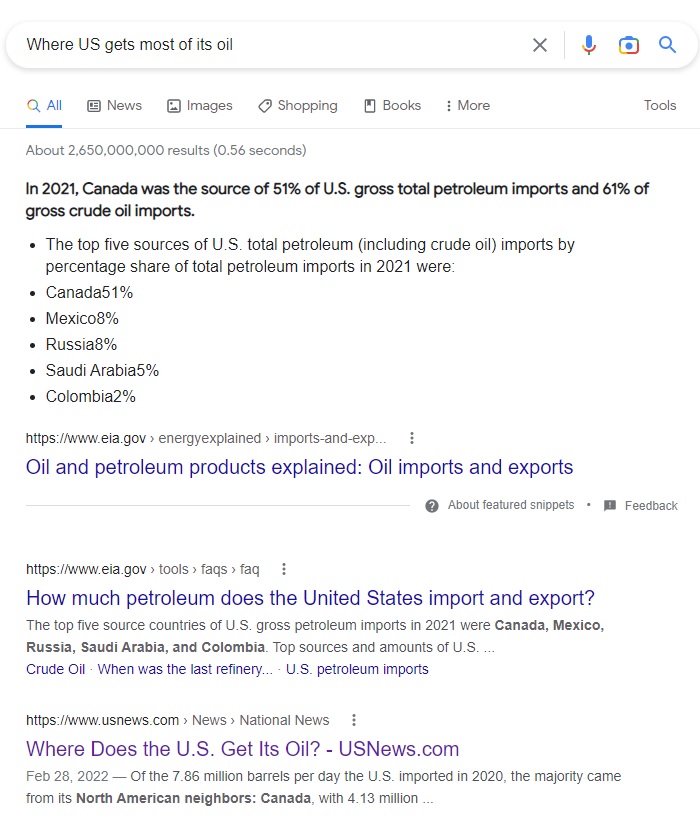Submit search using the magnifier icon

click(x=667, y=45)
